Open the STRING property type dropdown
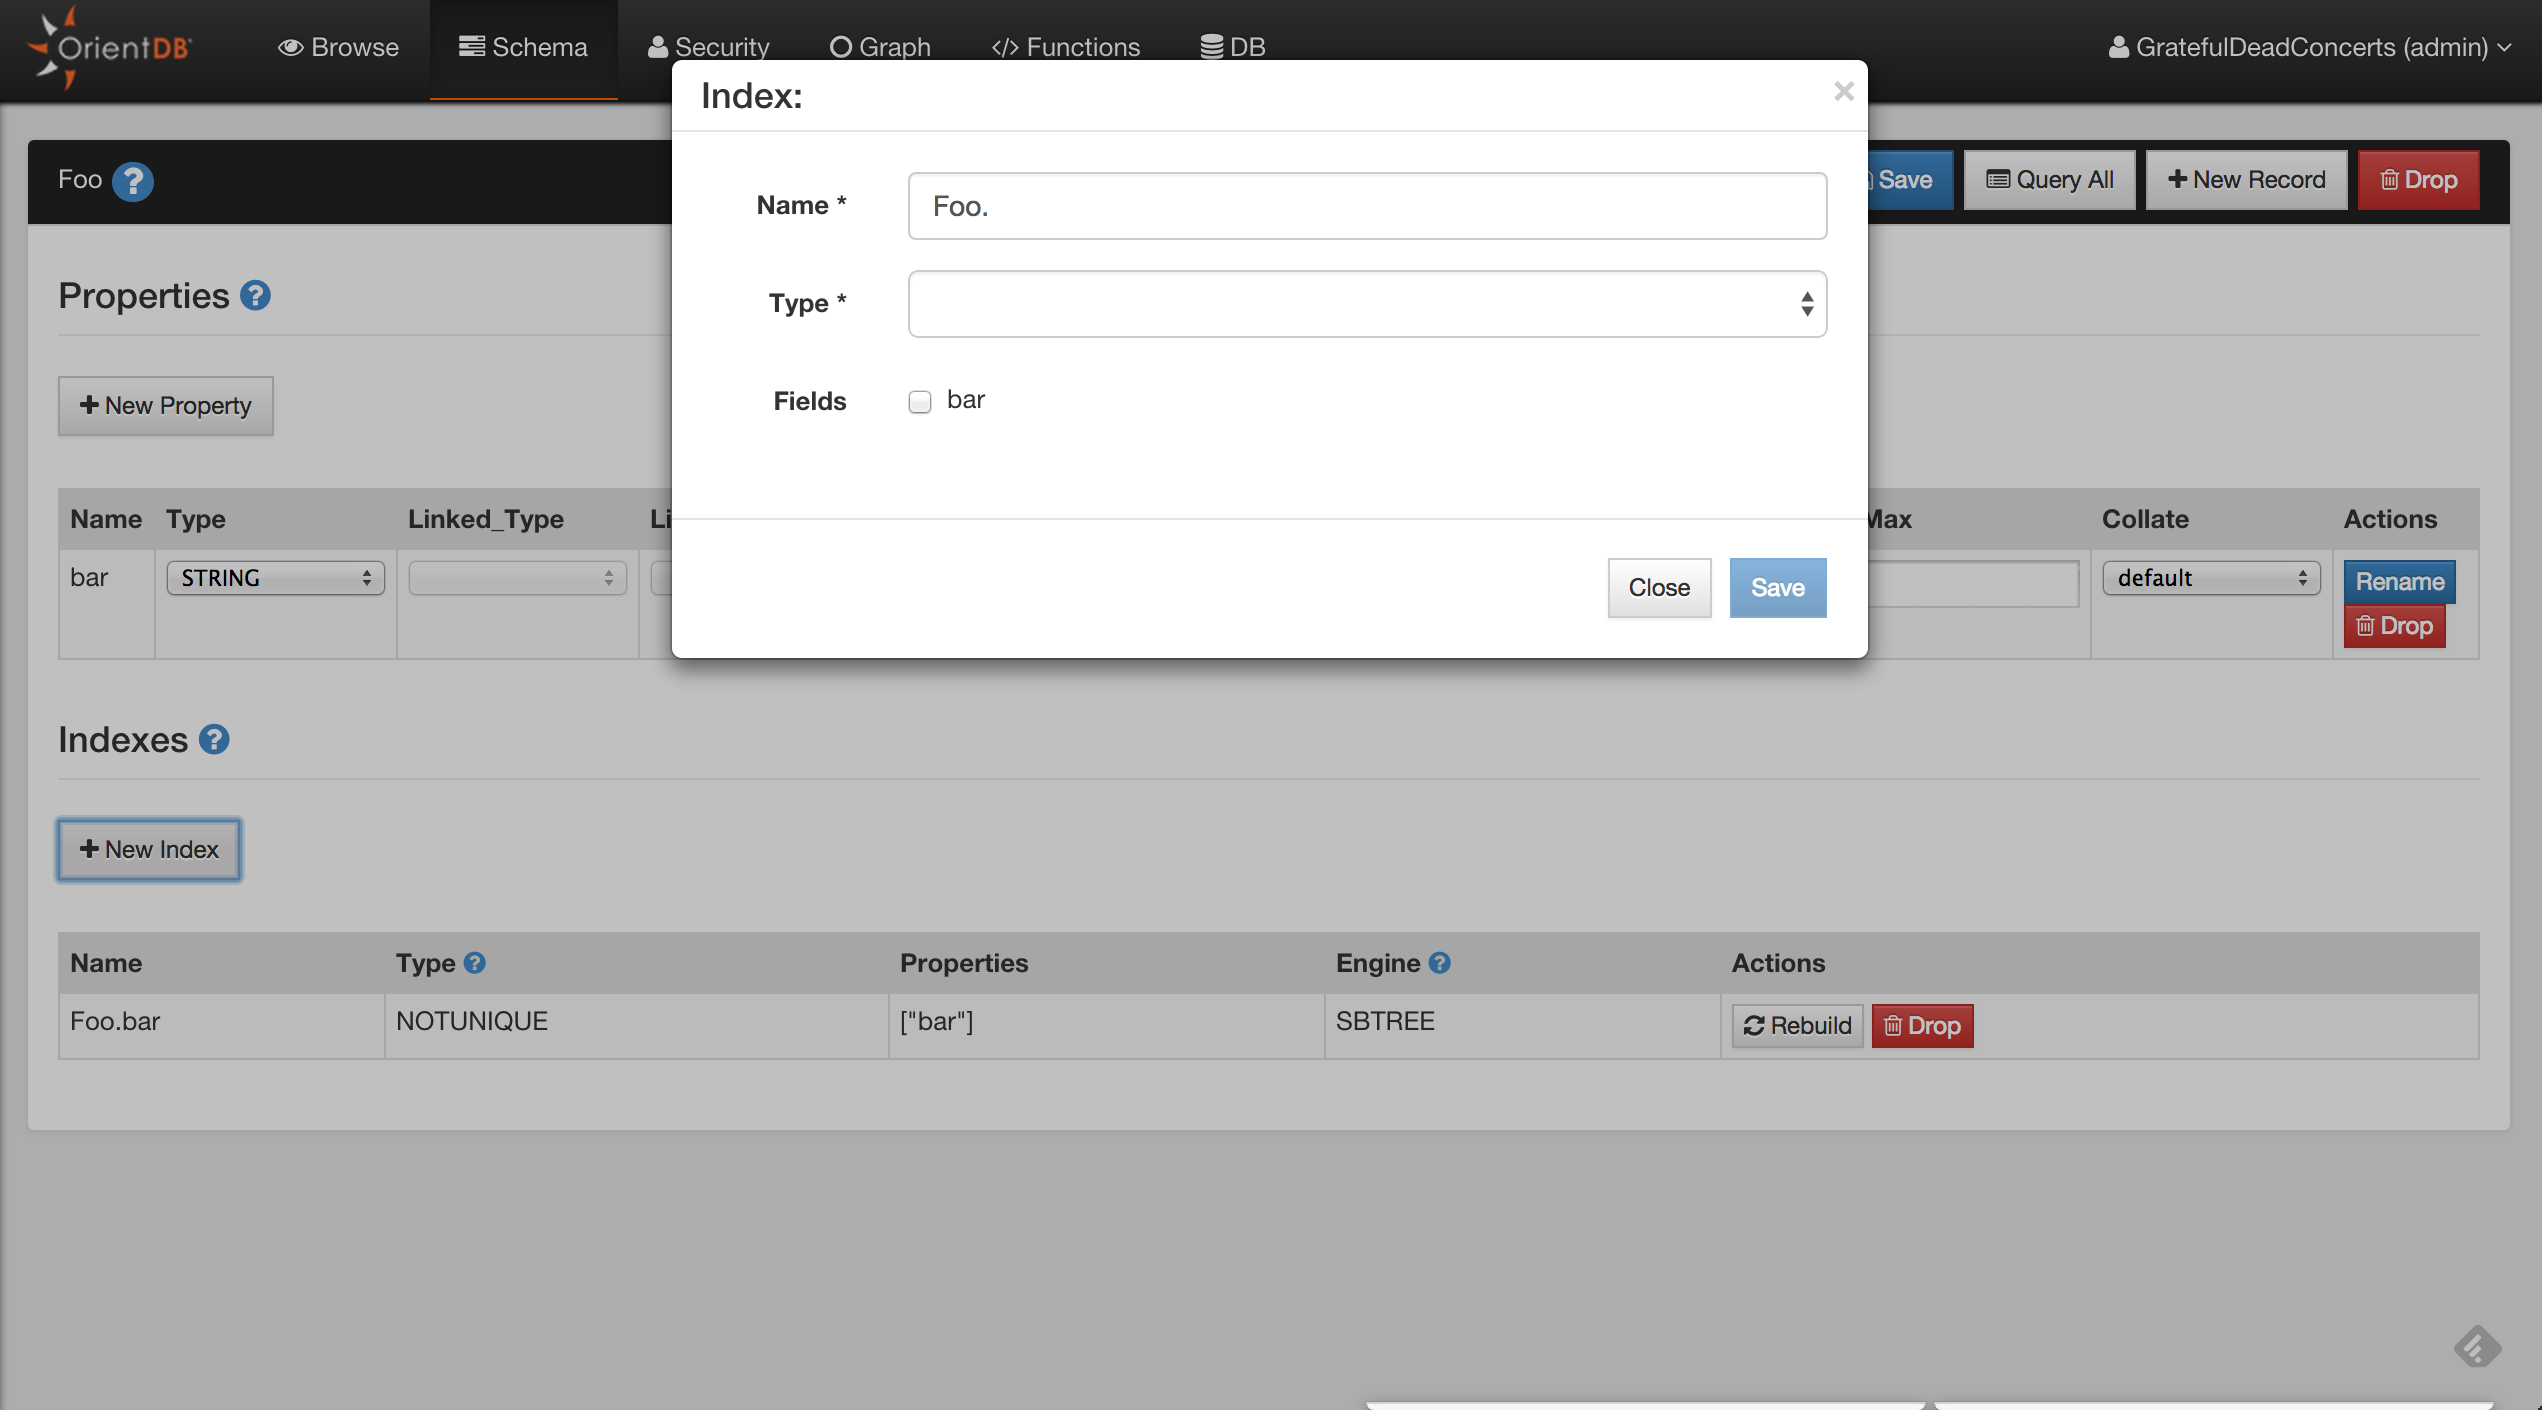2542x1410 pixels. click(x=276, y=578)
